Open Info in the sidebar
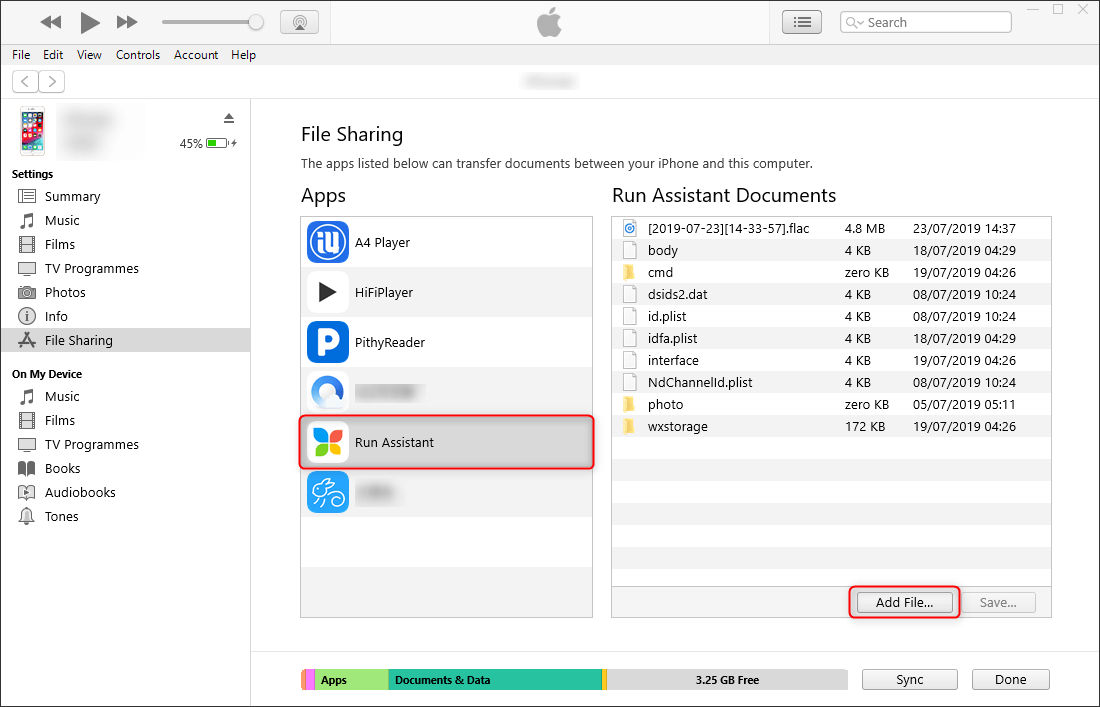 (125, 316)
